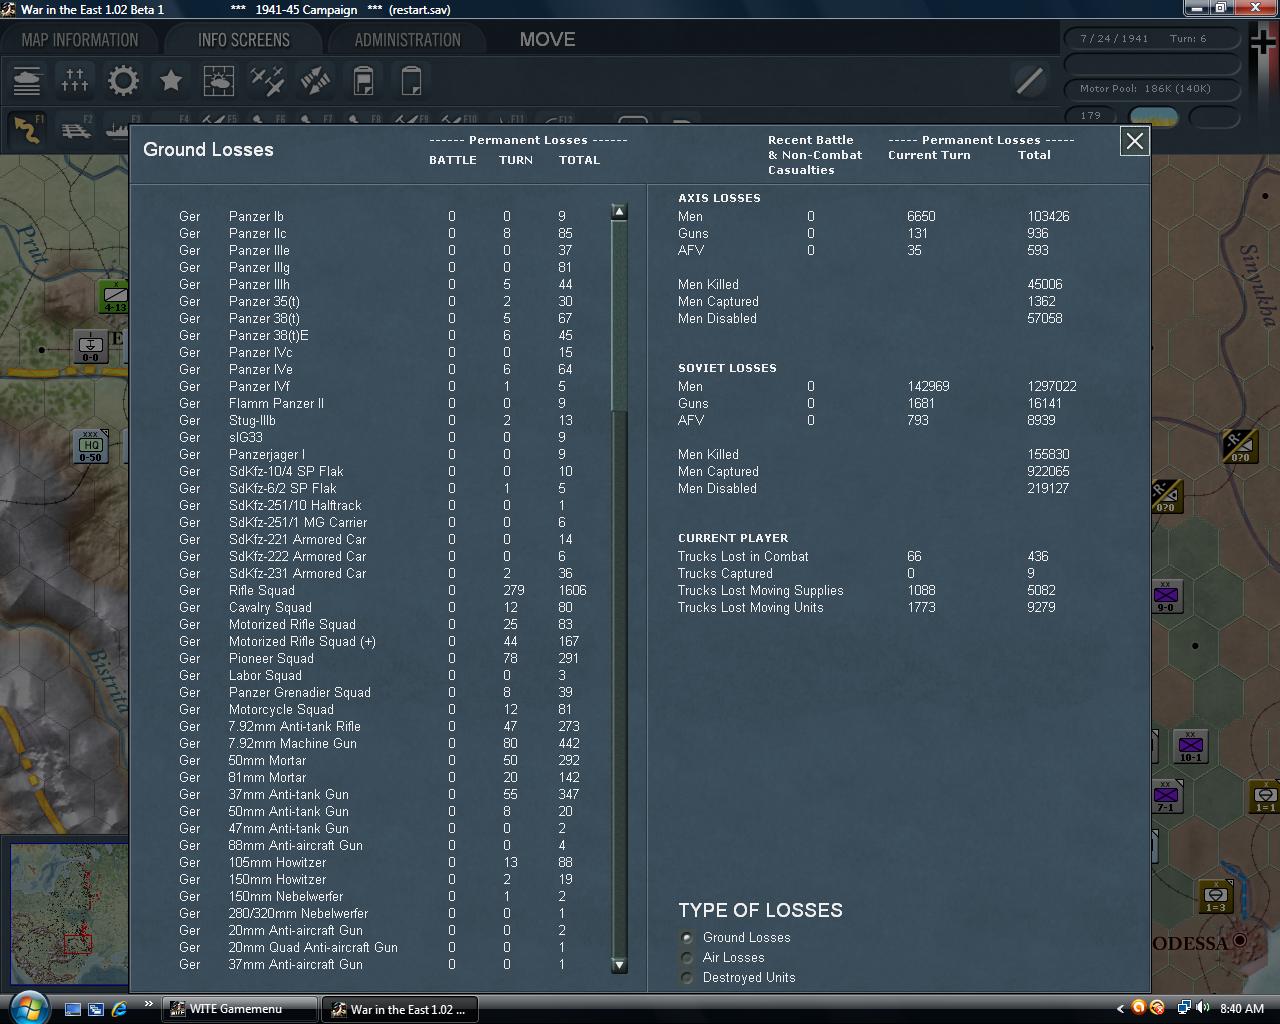Select the Destroyed Units radio button
The width and height of the screenshot is (1280, 1024).
click(x=686, y=977)
